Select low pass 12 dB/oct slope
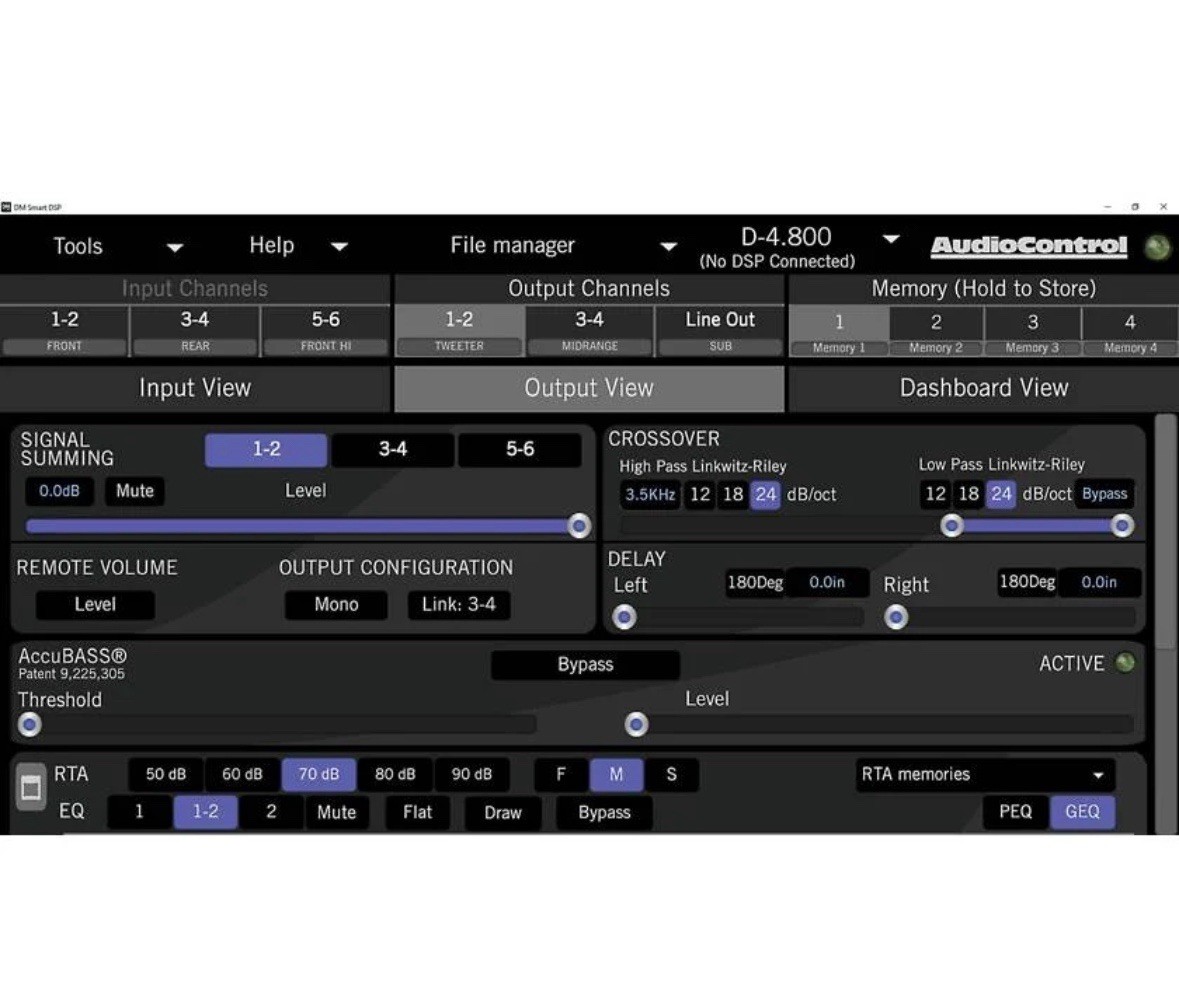 coord(935,494)
